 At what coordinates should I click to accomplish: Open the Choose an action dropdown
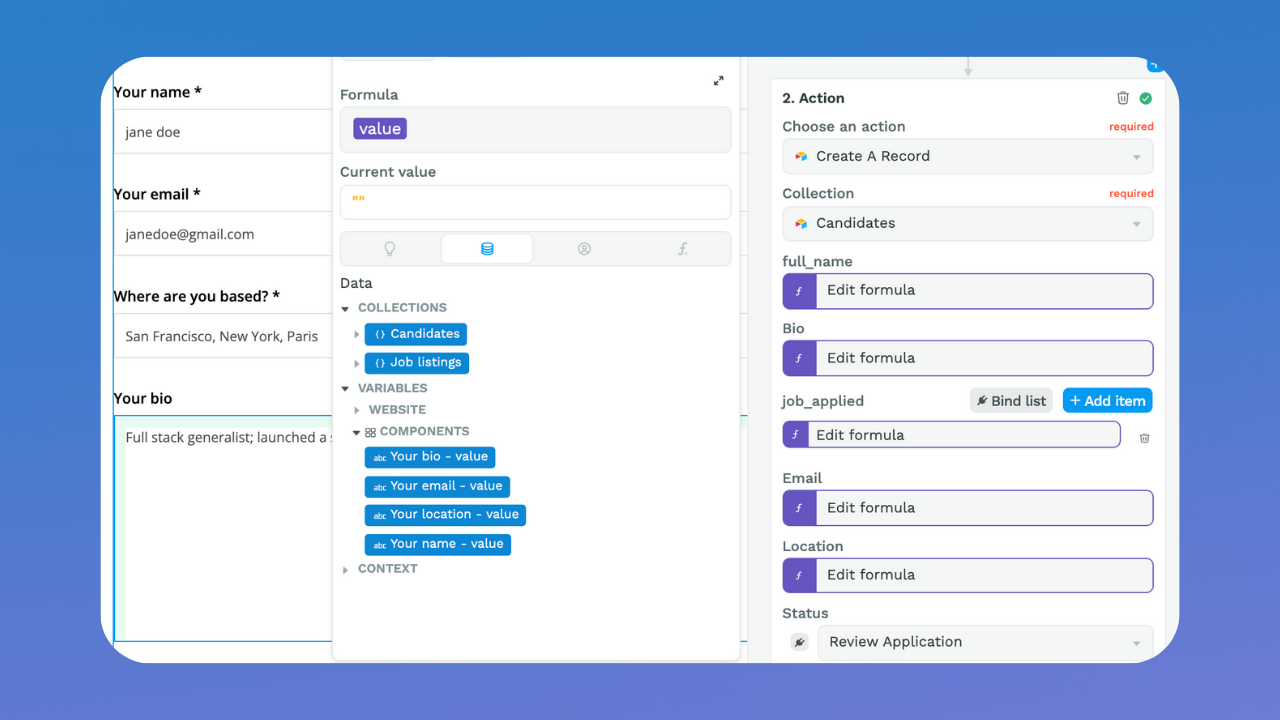[967, 156]
